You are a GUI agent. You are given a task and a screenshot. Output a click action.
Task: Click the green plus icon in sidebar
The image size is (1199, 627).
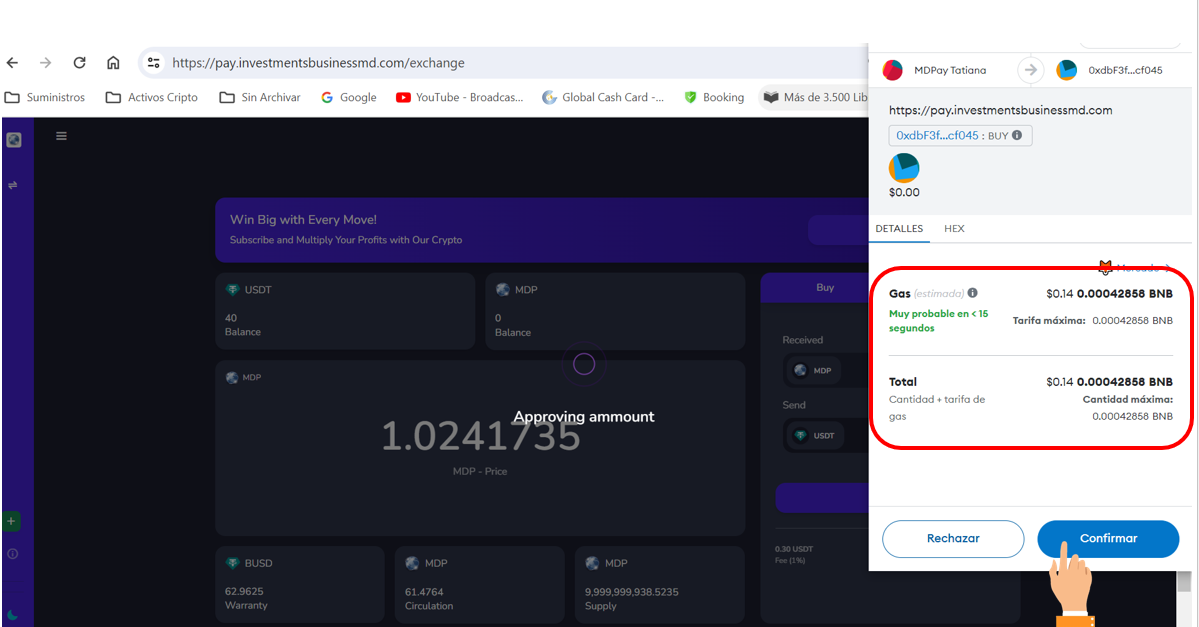pos(11,521)
